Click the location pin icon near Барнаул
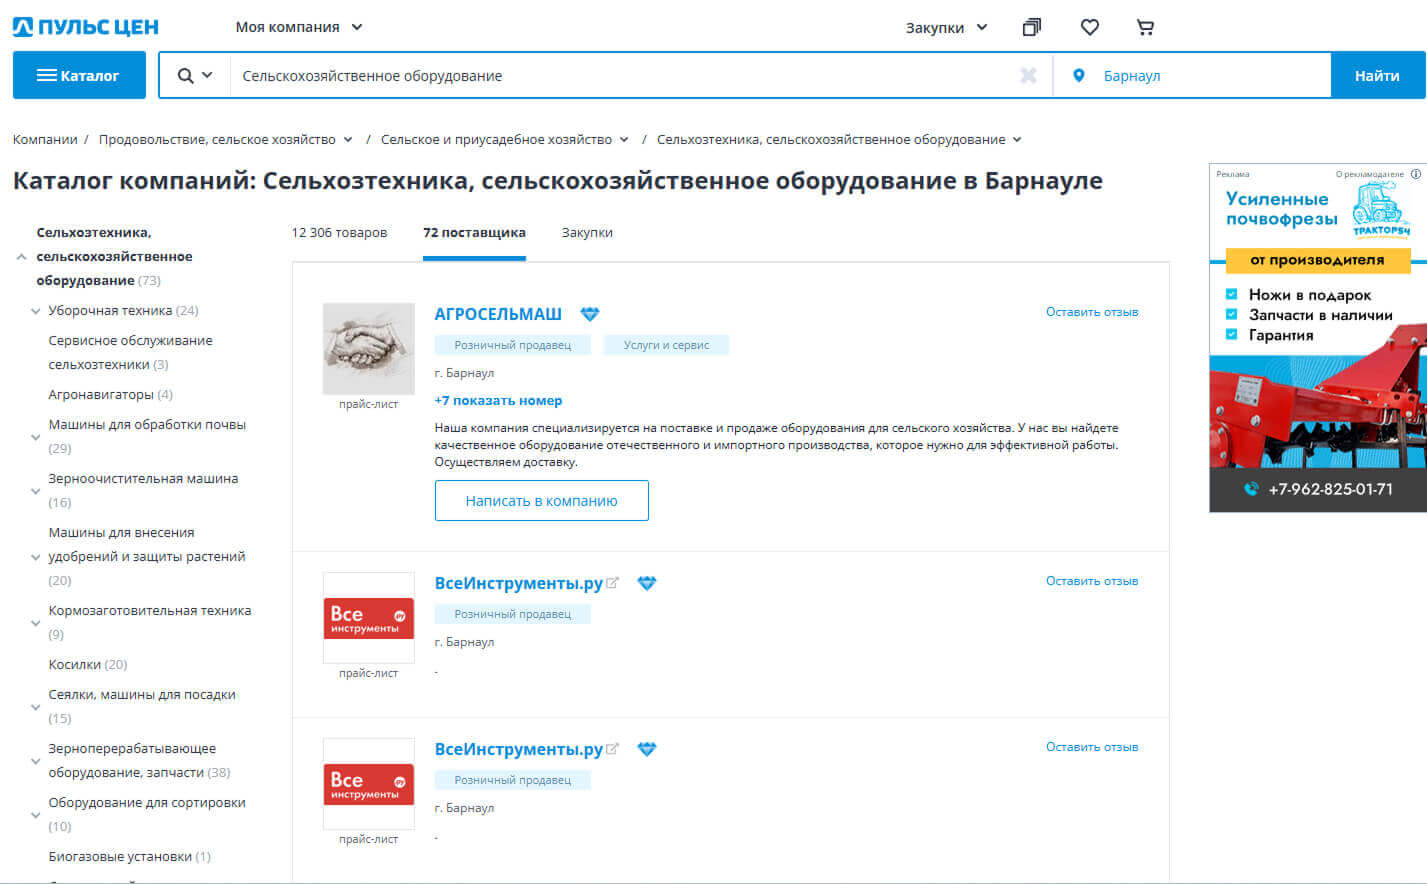This screenshot has height=884, width=1427. [1078, 75]
